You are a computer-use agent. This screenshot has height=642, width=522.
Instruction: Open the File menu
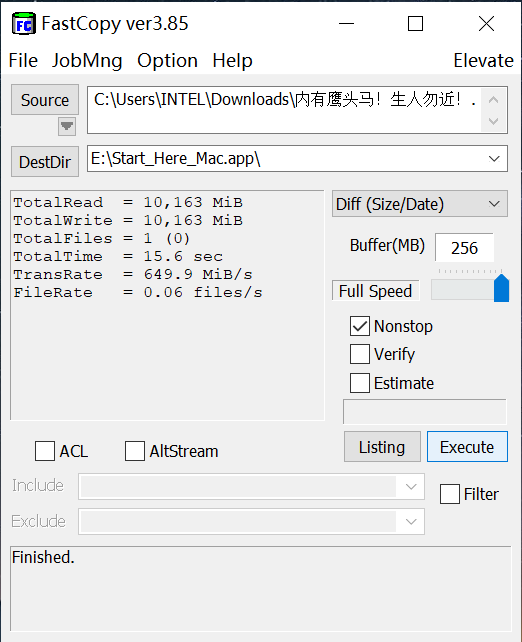[23, 61]
